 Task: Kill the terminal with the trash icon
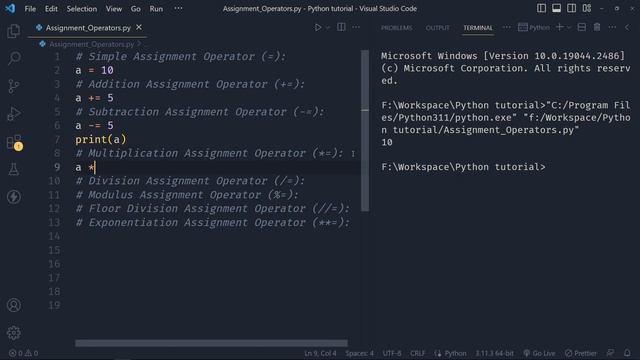[x=597, y=27]
